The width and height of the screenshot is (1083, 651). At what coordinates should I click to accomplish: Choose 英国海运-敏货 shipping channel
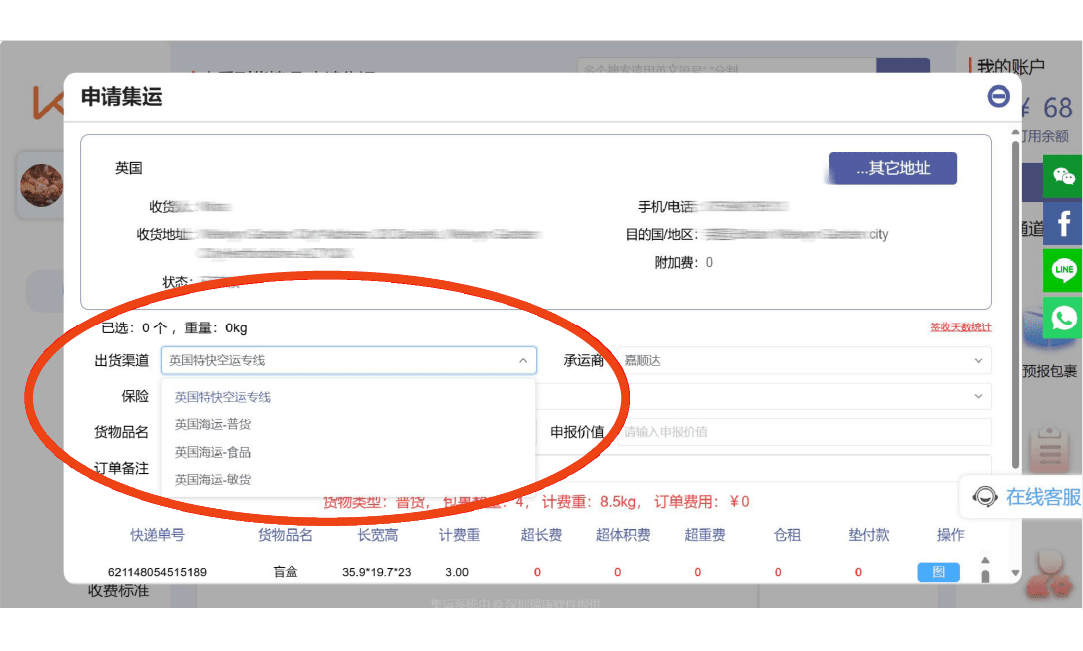click(213, 480)
